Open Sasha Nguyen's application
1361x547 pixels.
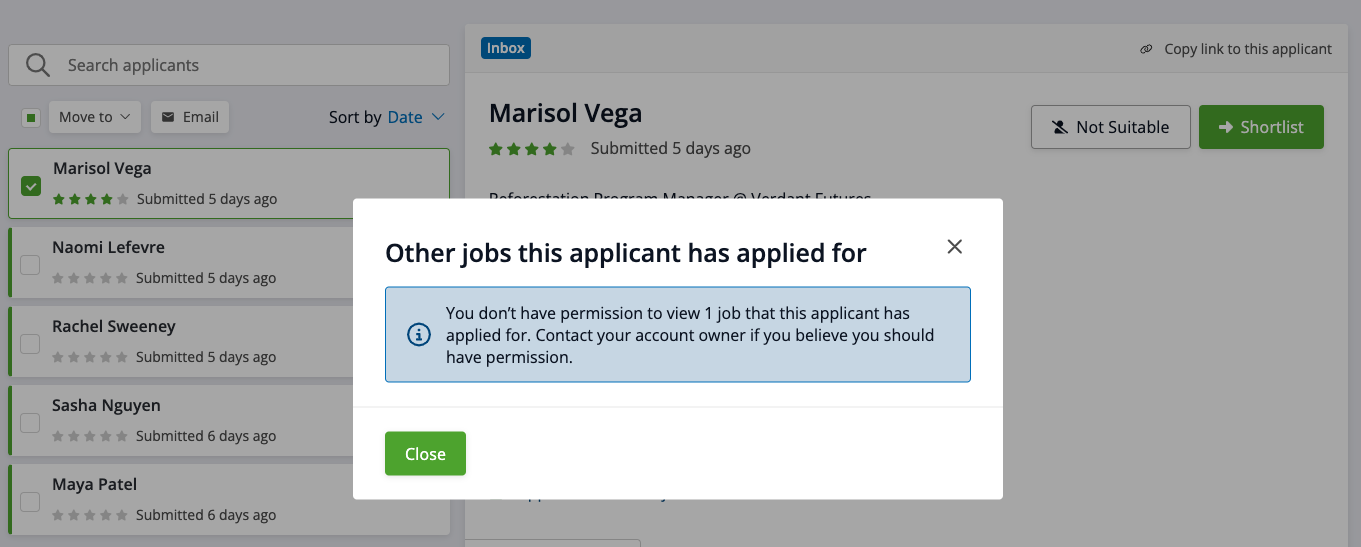106,406
